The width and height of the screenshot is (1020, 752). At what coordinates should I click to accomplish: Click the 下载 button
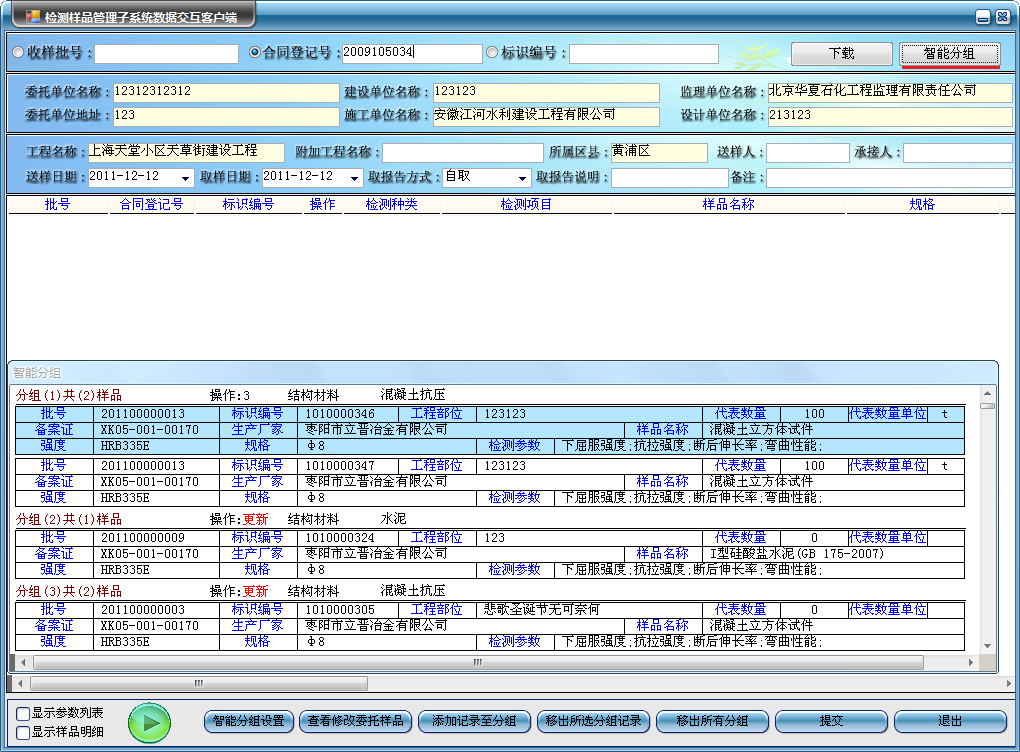[x=841, y=54]
